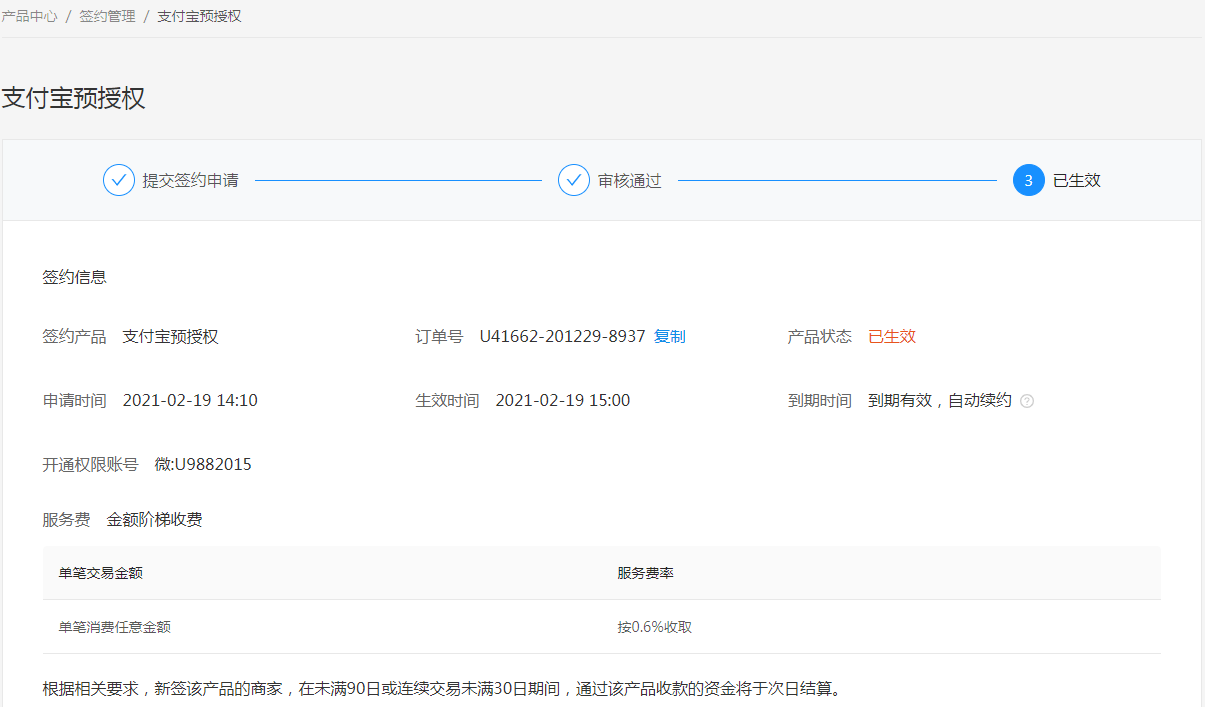The image size is (1205, 707).
Task: Click the account 微:U9882015
Action: point(203,465)
